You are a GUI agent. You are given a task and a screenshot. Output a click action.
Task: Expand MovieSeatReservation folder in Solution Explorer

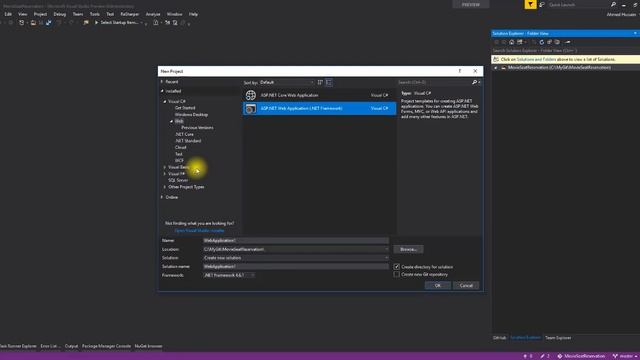[x=496, y=68]
